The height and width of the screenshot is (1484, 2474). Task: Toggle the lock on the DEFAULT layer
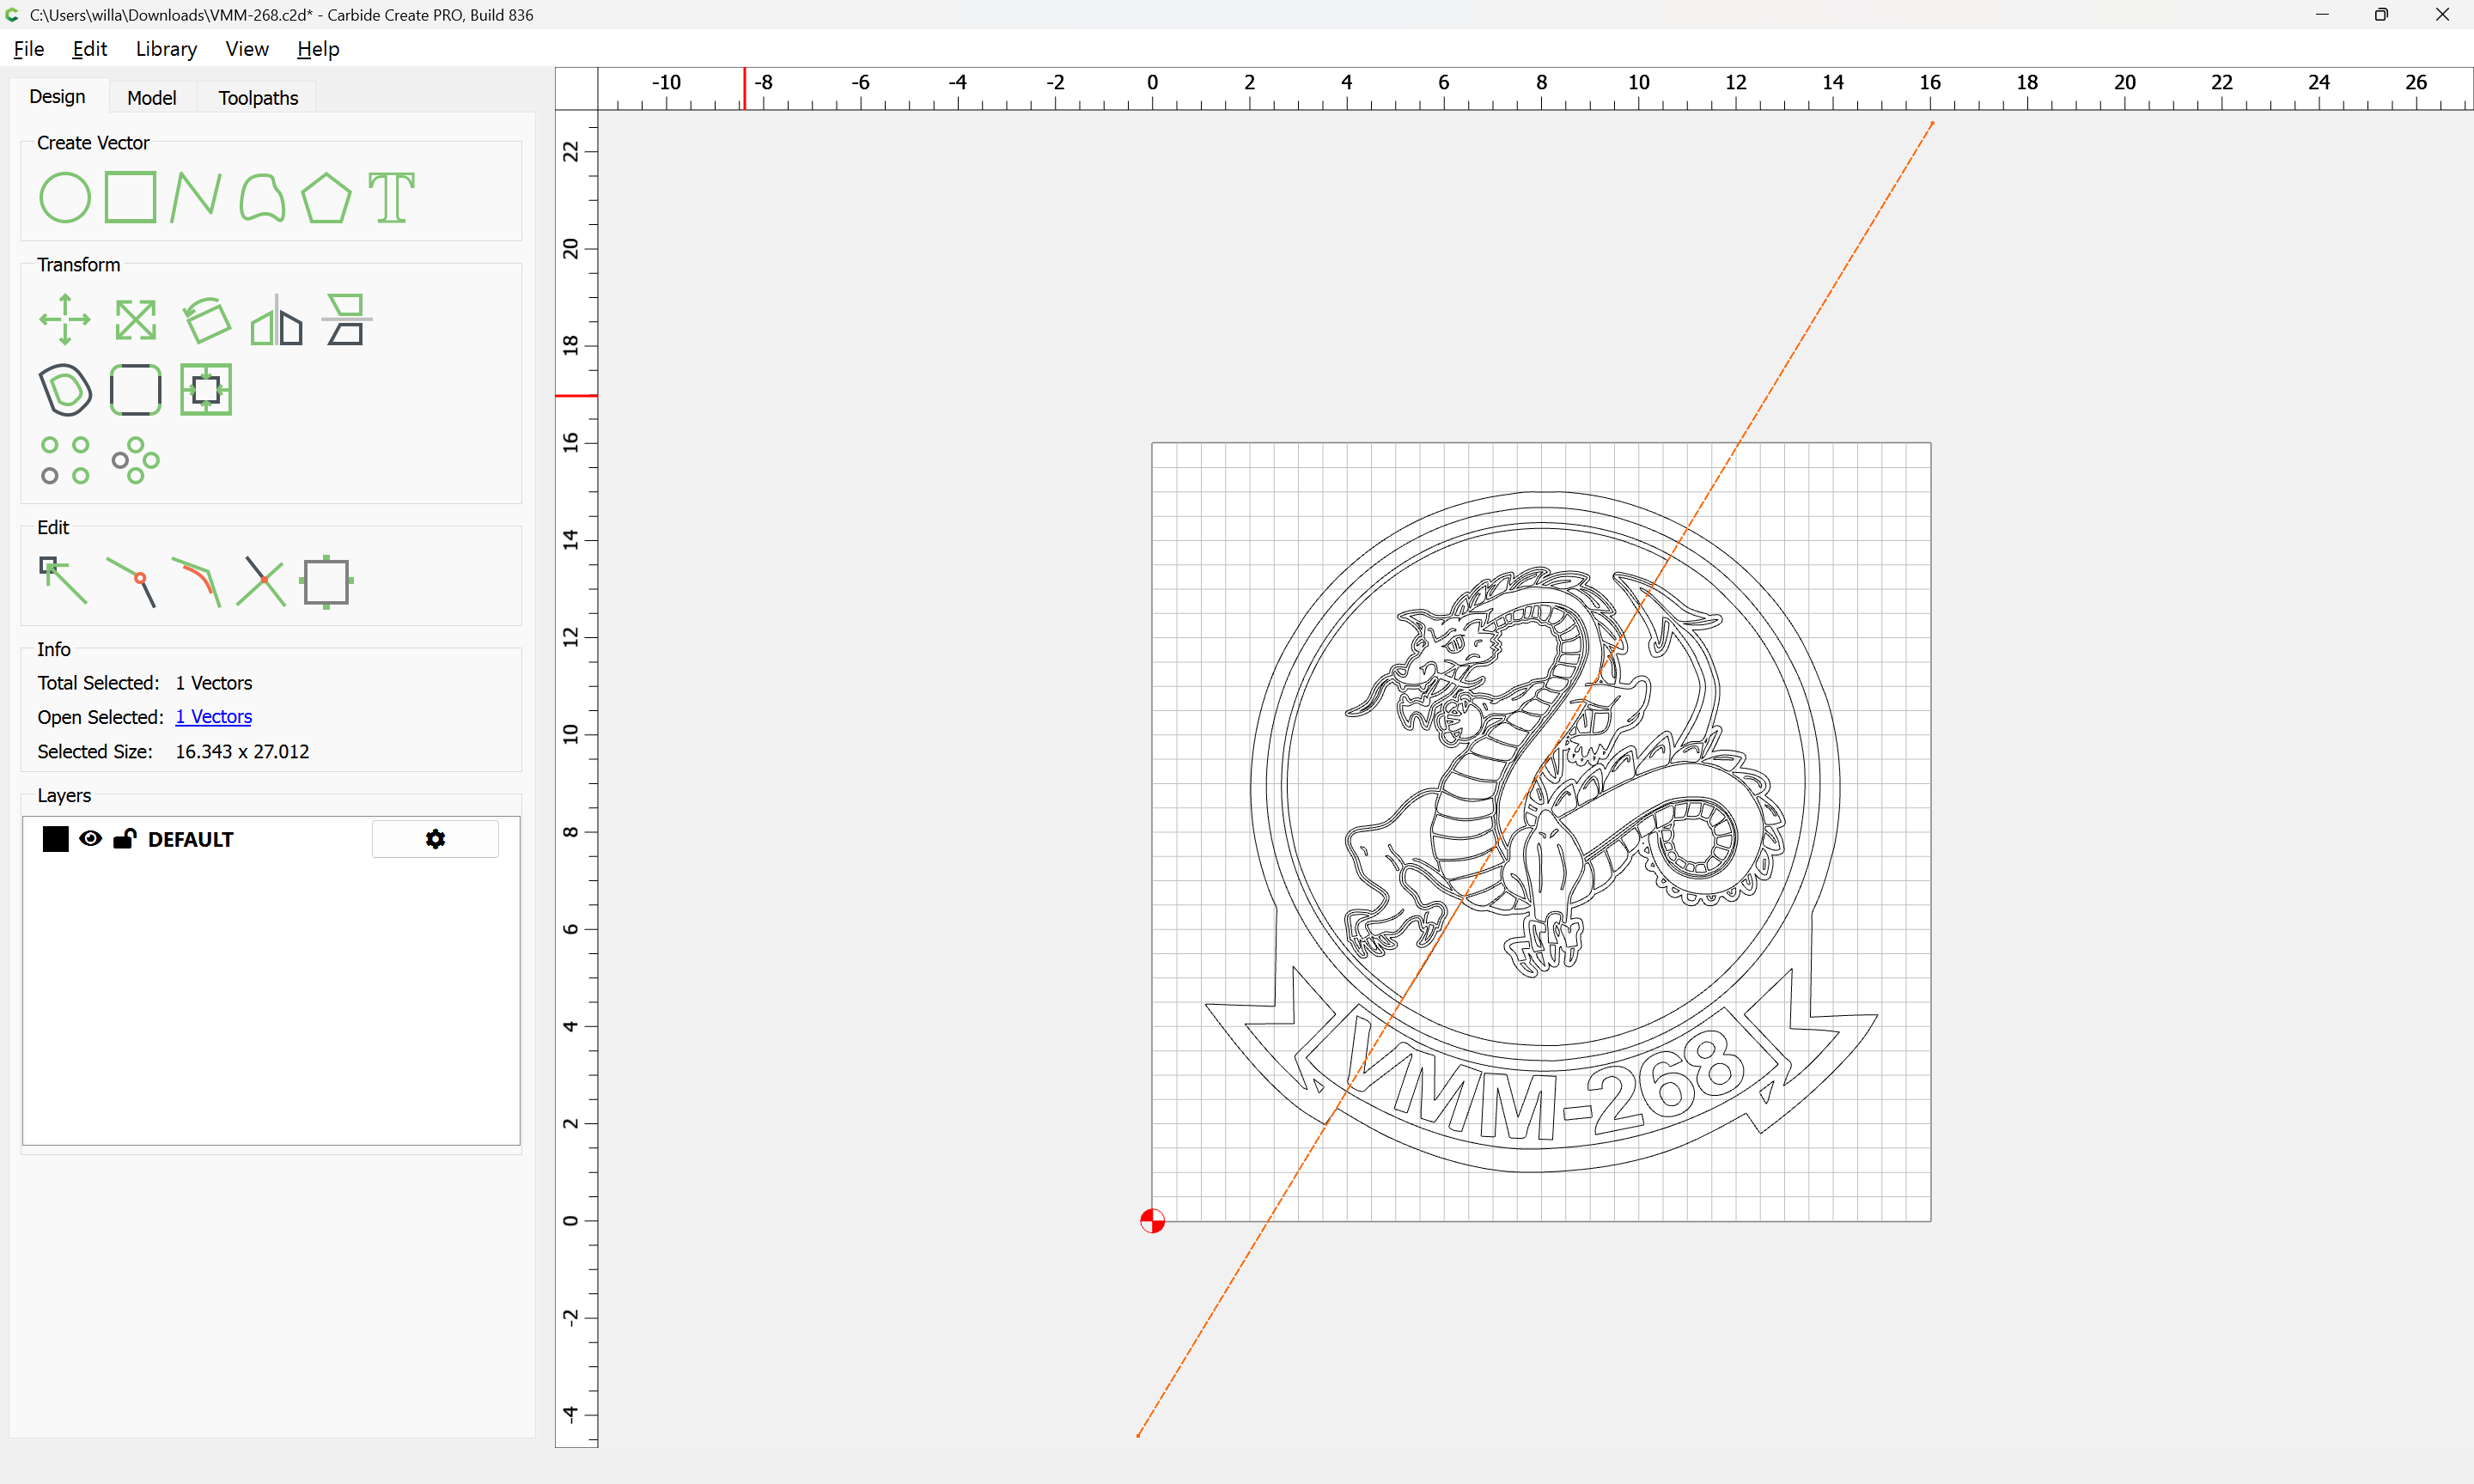(124, 839)
